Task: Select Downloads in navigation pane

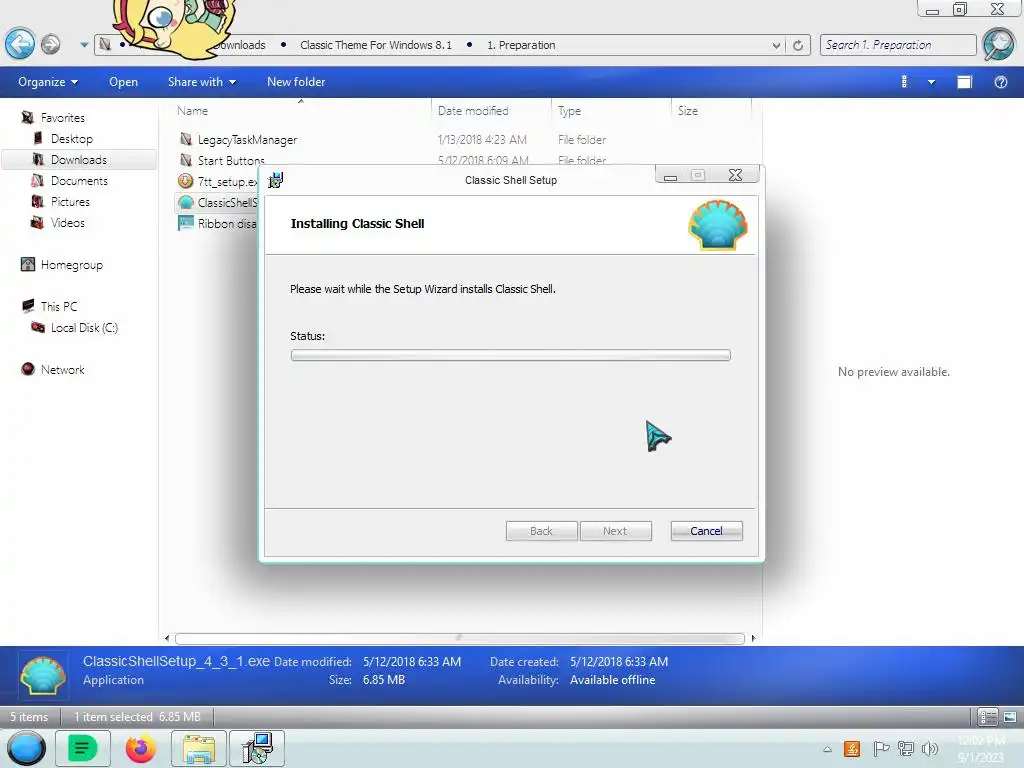Action: point(79,159)
